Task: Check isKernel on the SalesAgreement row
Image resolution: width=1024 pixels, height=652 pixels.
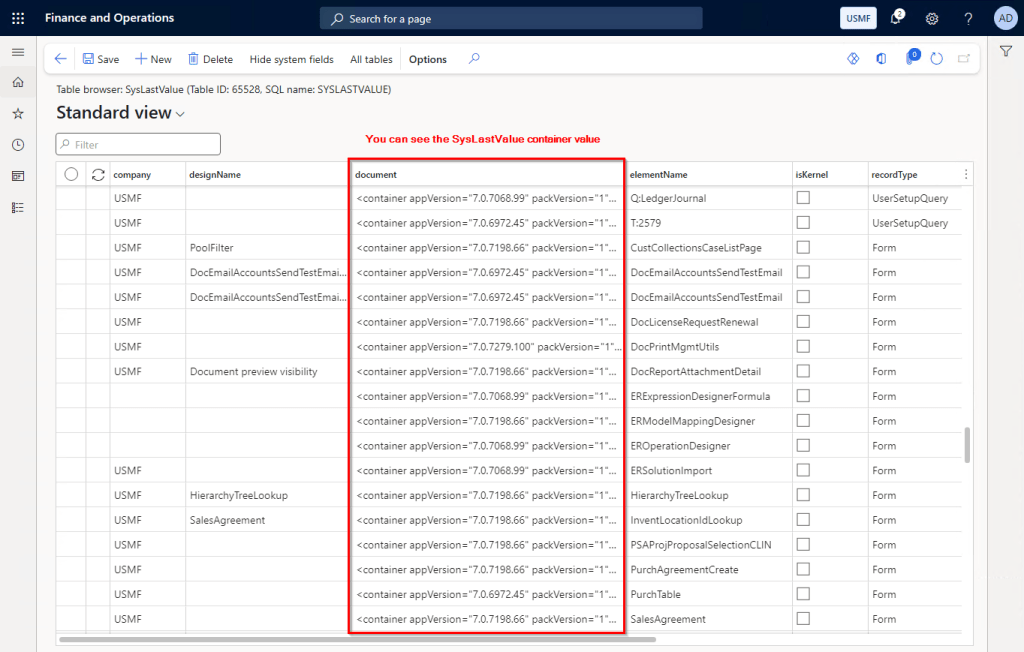Action: click(x=803, y=618)
